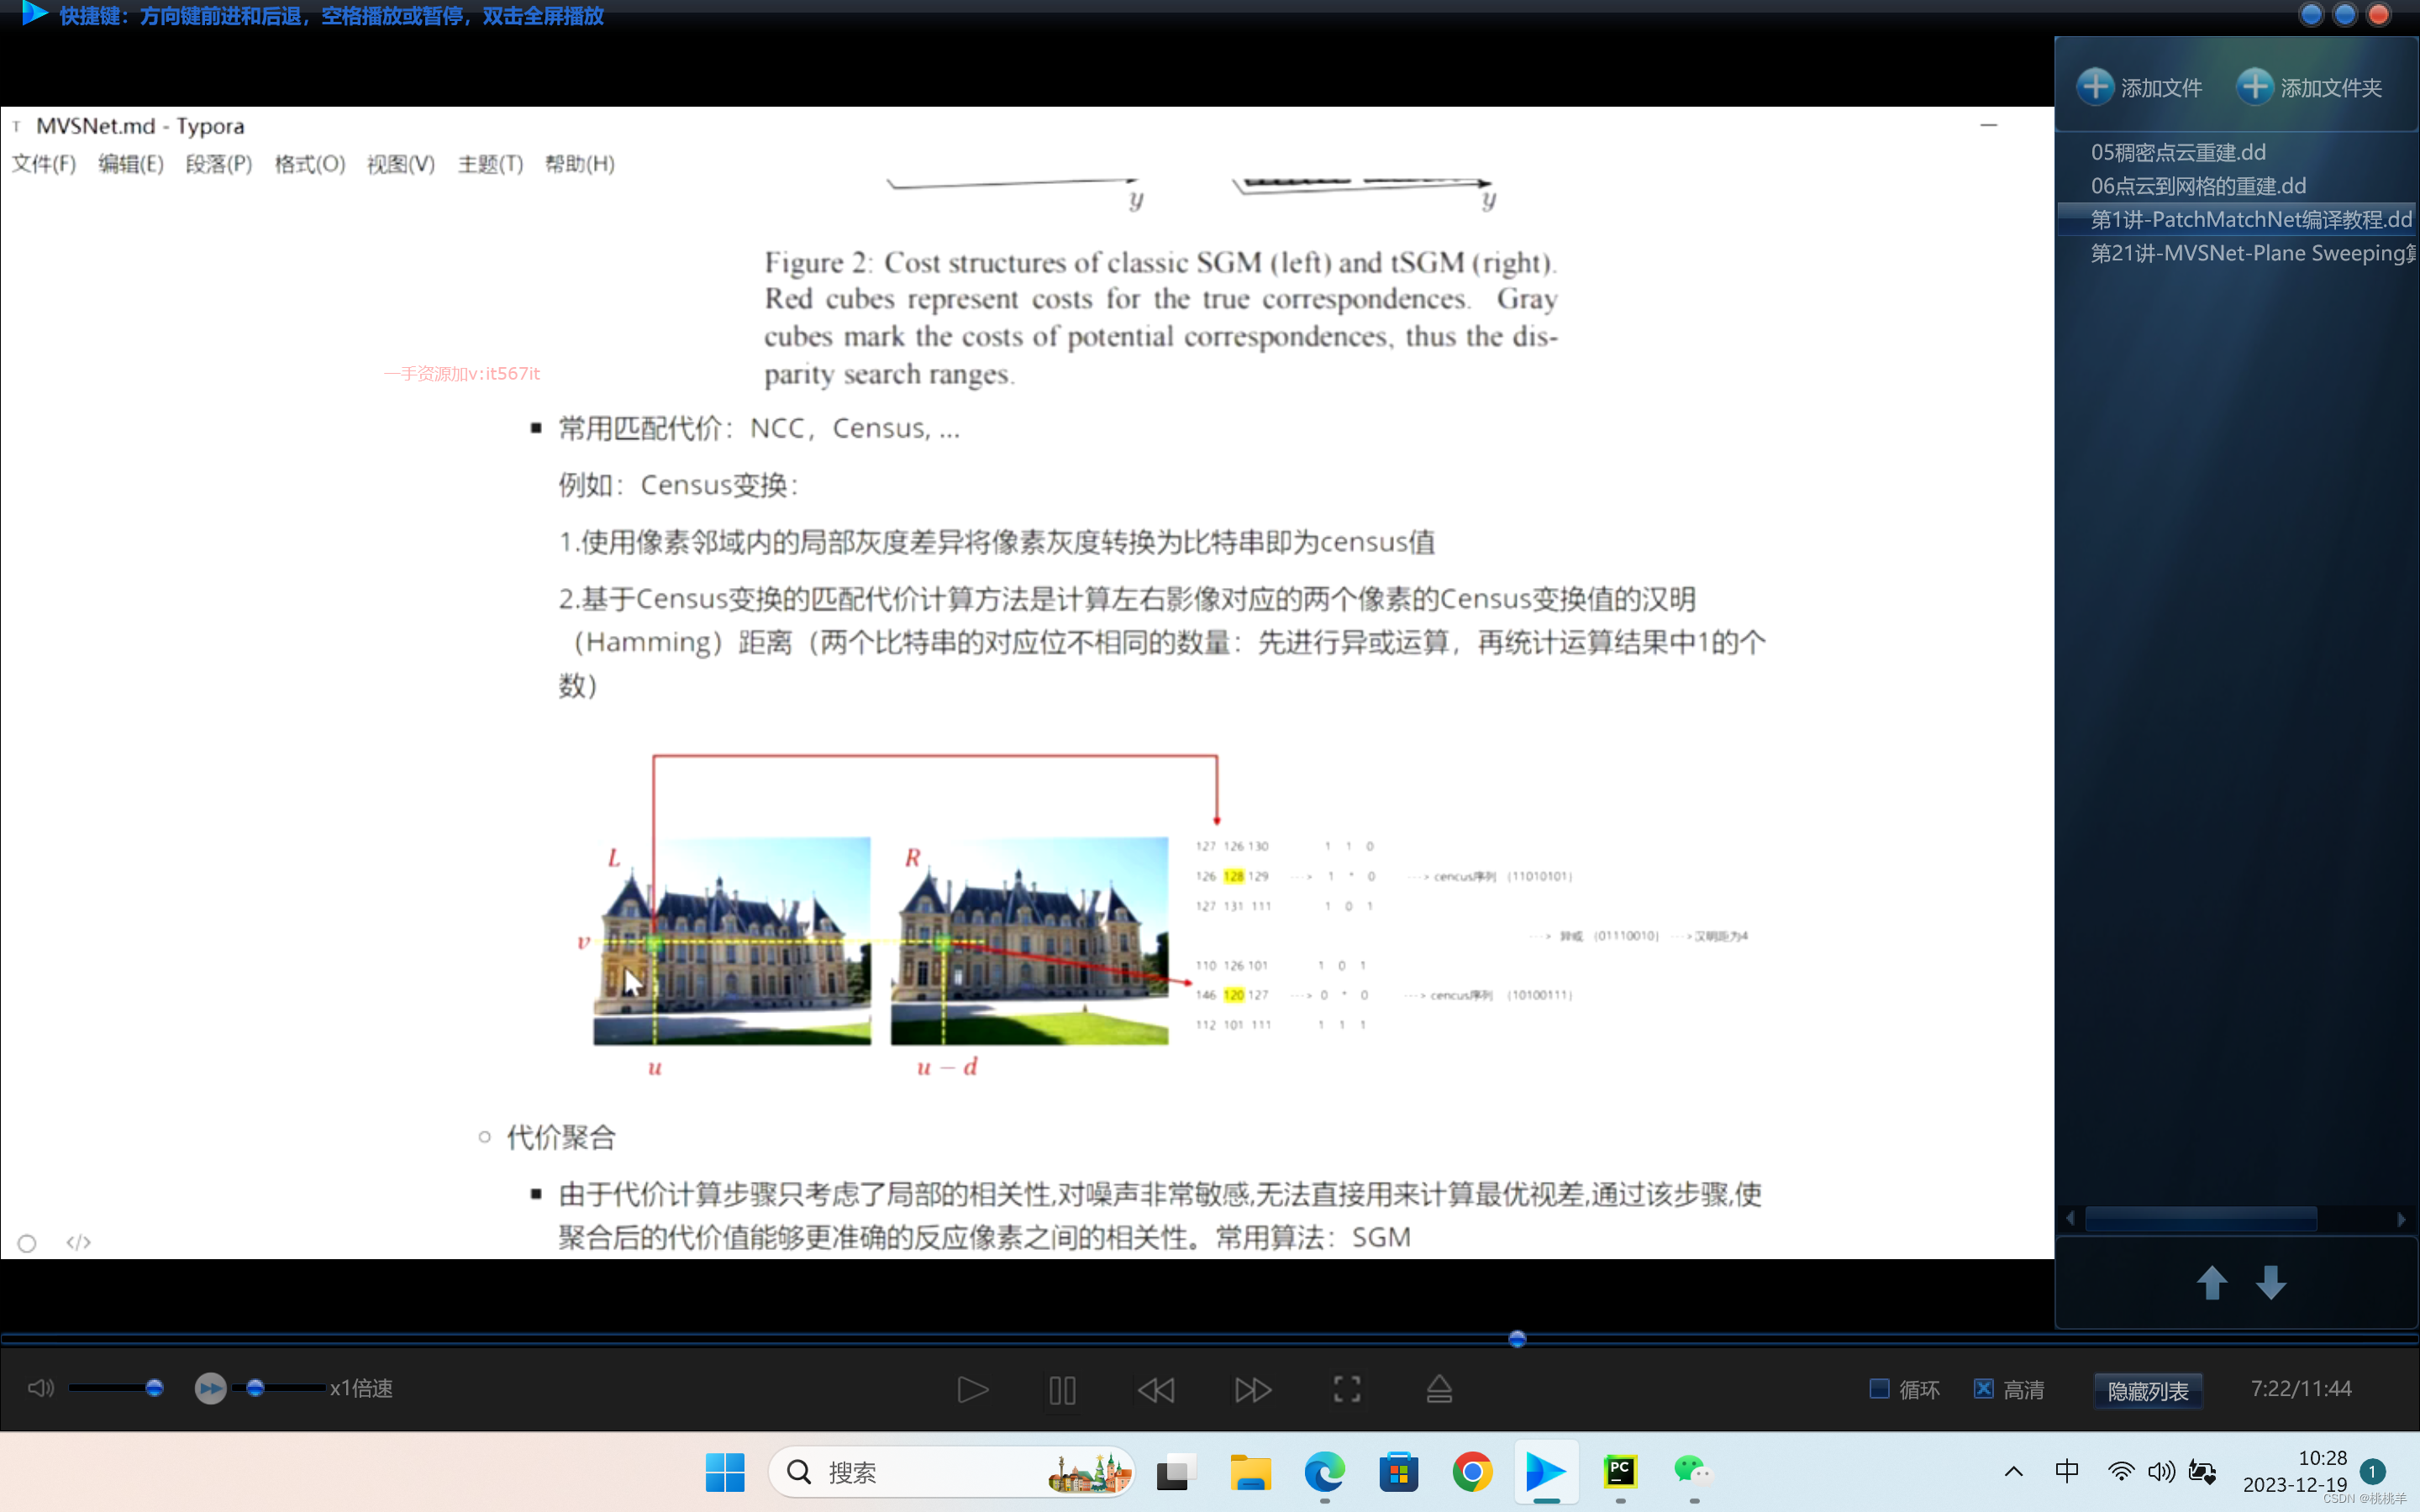This screenshot has width=2420, height=1512.
Task: Show hidden tray icons chevron in taskbar
Action: tap(2013, 1471)
